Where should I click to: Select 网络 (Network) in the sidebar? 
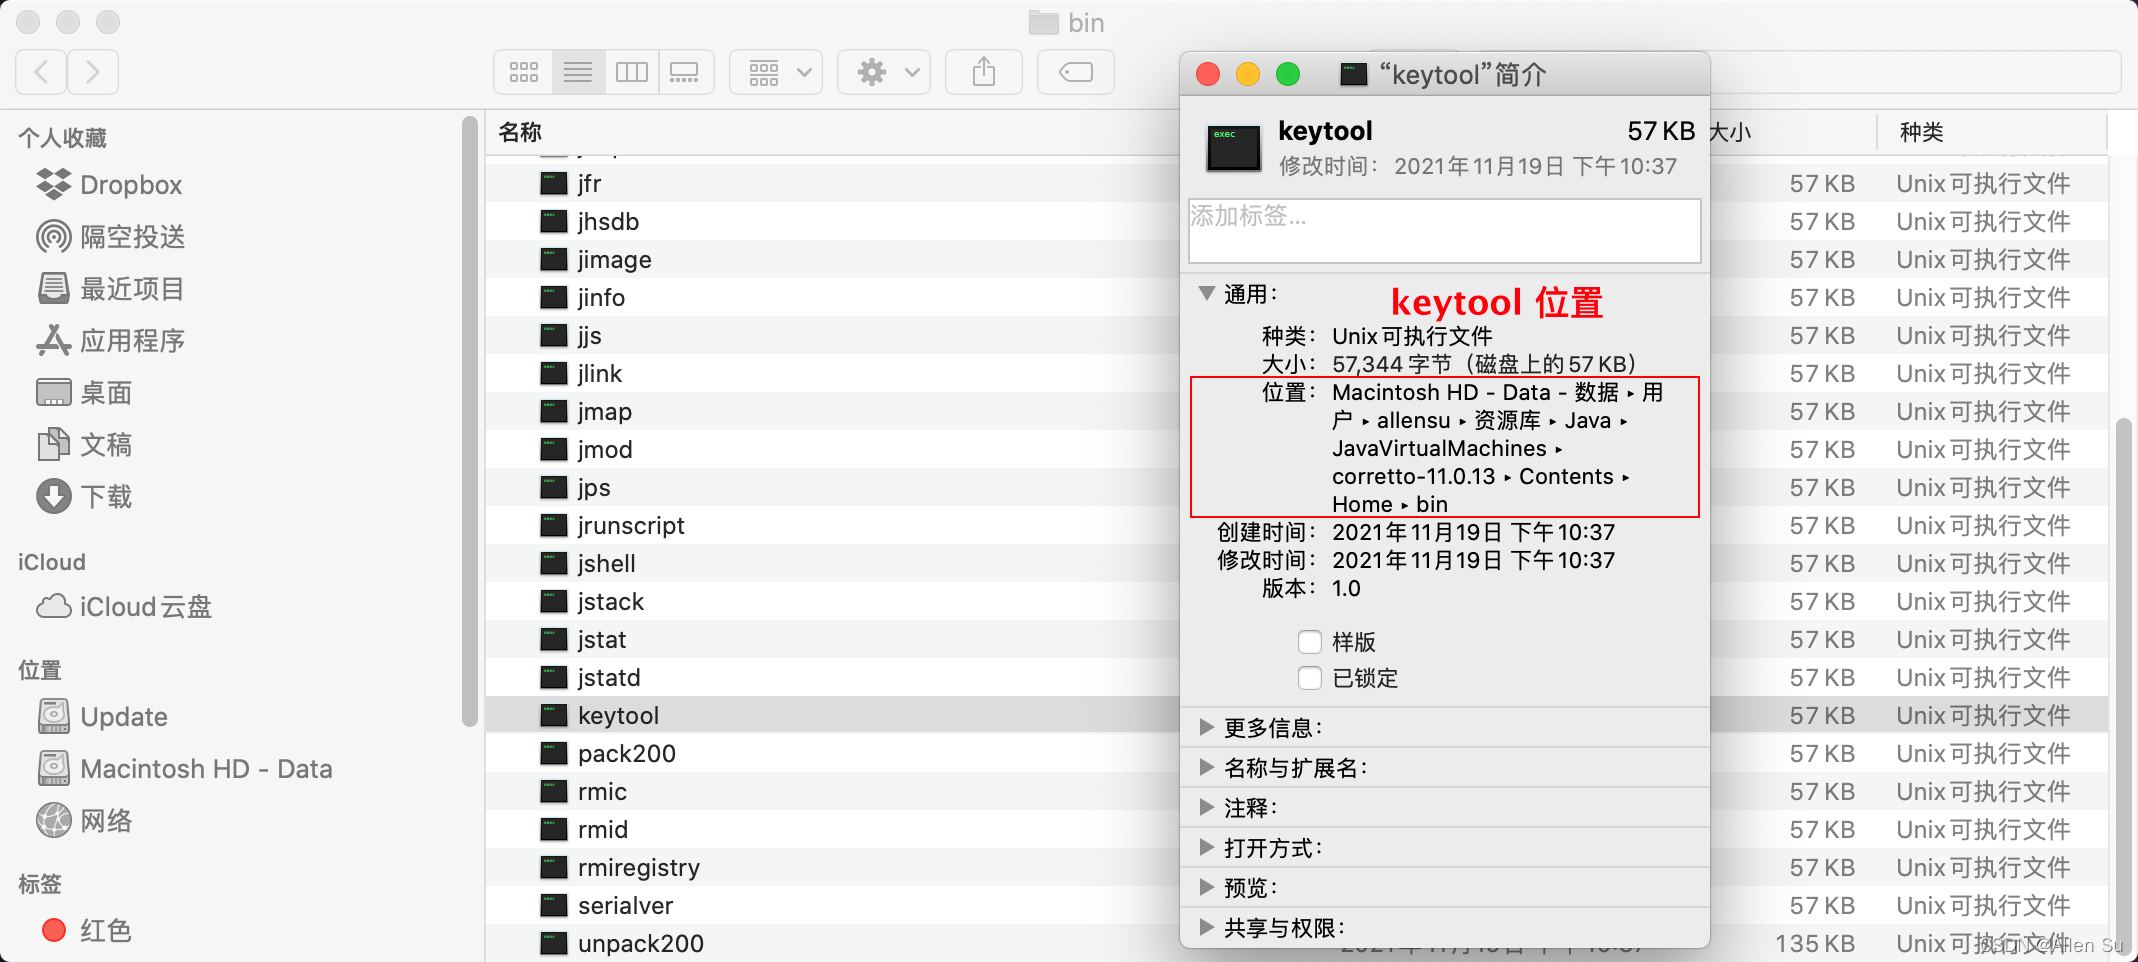click(x=107, y=820)
